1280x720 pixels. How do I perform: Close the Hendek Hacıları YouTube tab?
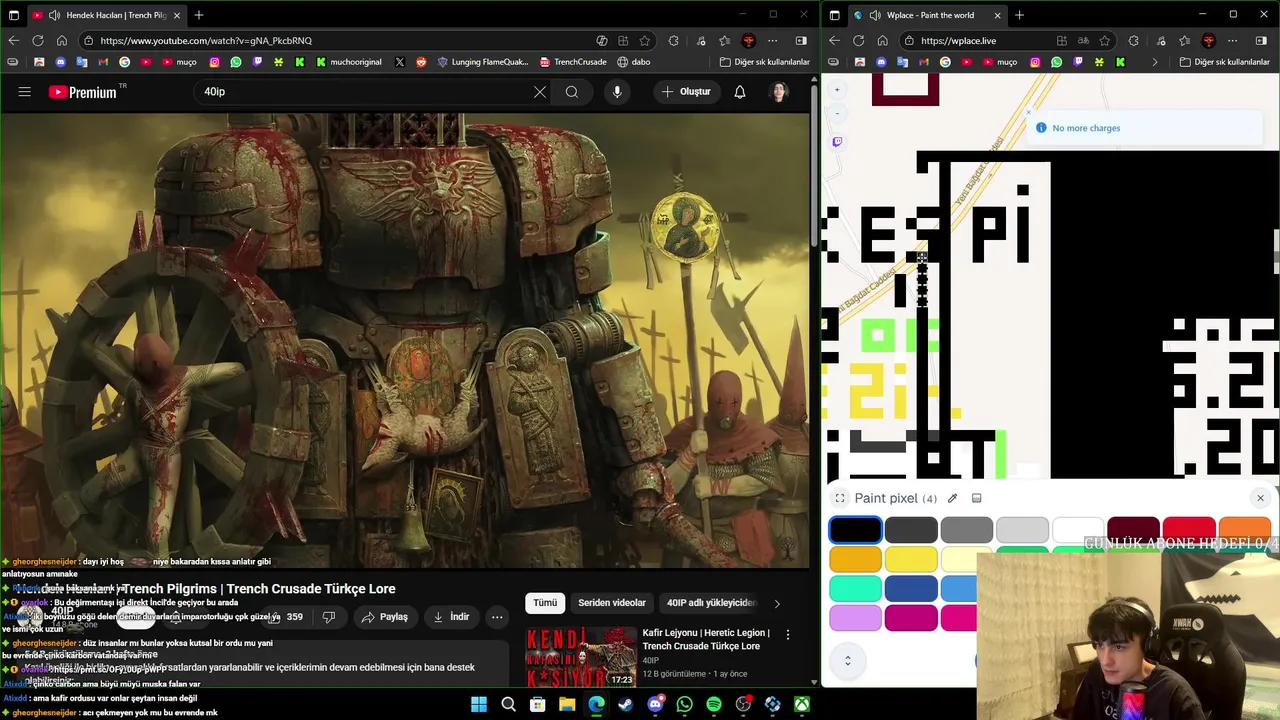coord(177,15)
